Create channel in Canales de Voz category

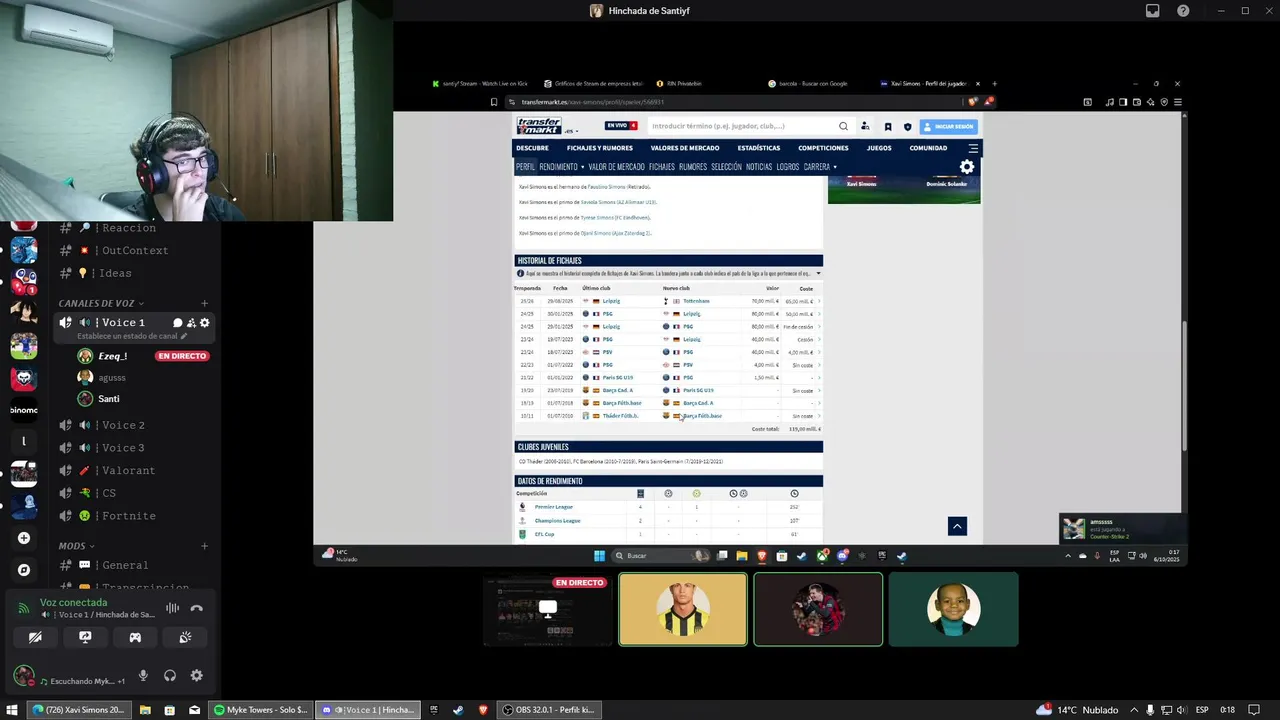click(204, 303)
